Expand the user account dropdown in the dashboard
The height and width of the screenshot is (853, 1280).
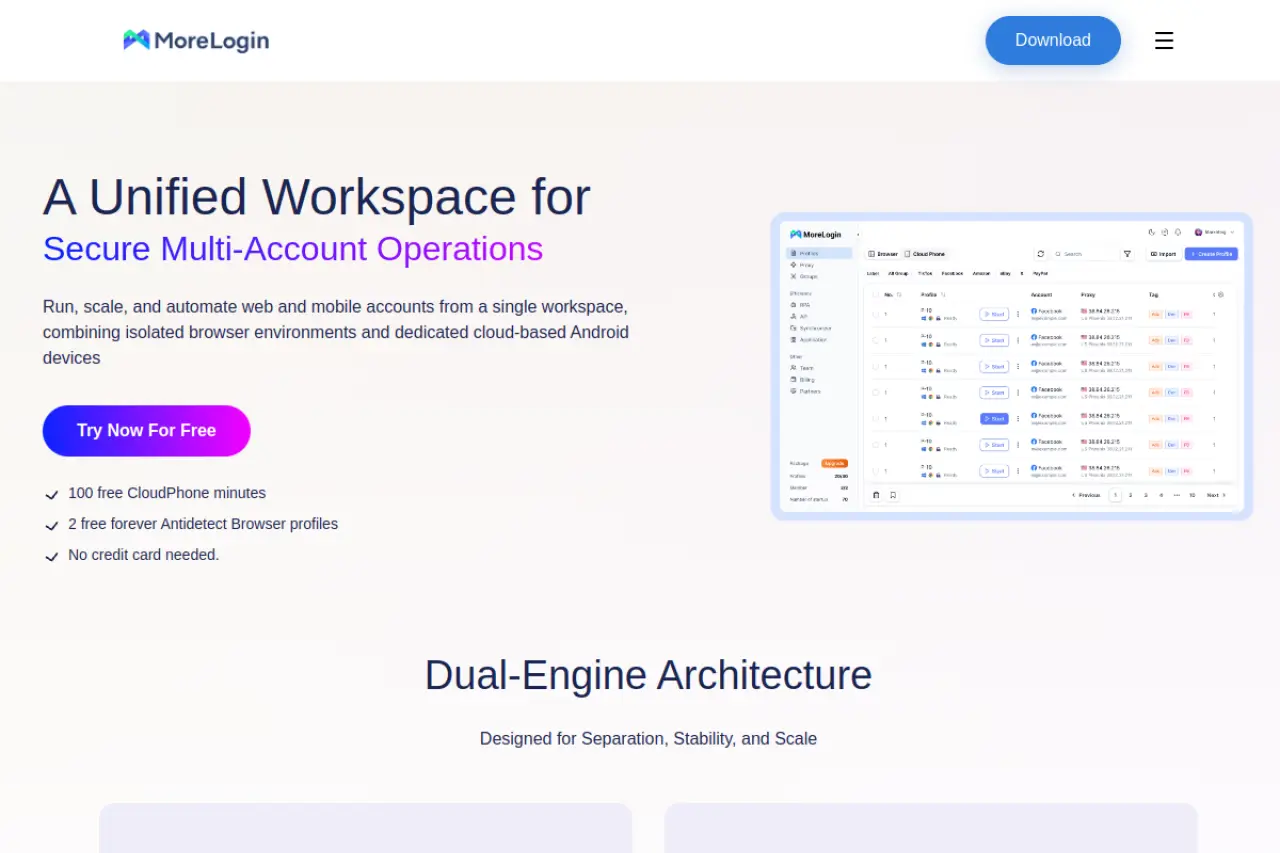click(1215, 232)
